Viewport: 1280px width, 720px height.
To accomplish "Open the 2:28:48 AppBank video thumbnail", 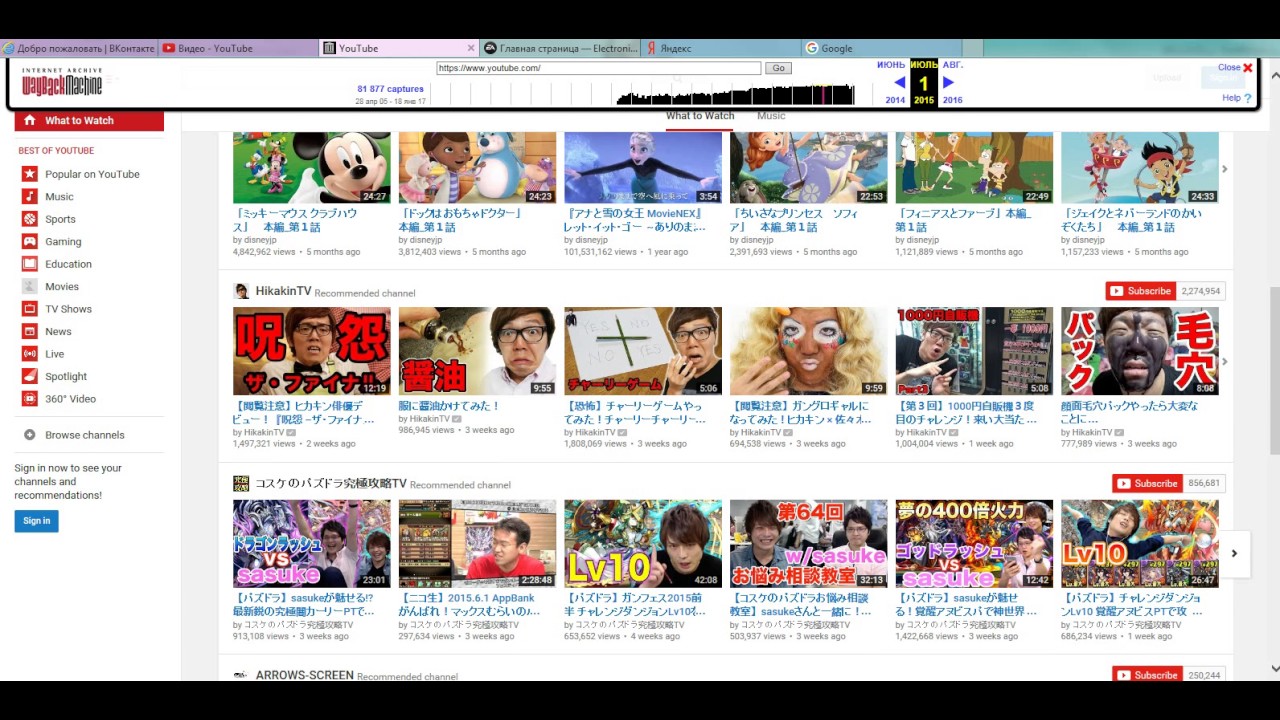I will tap(477, 544).
